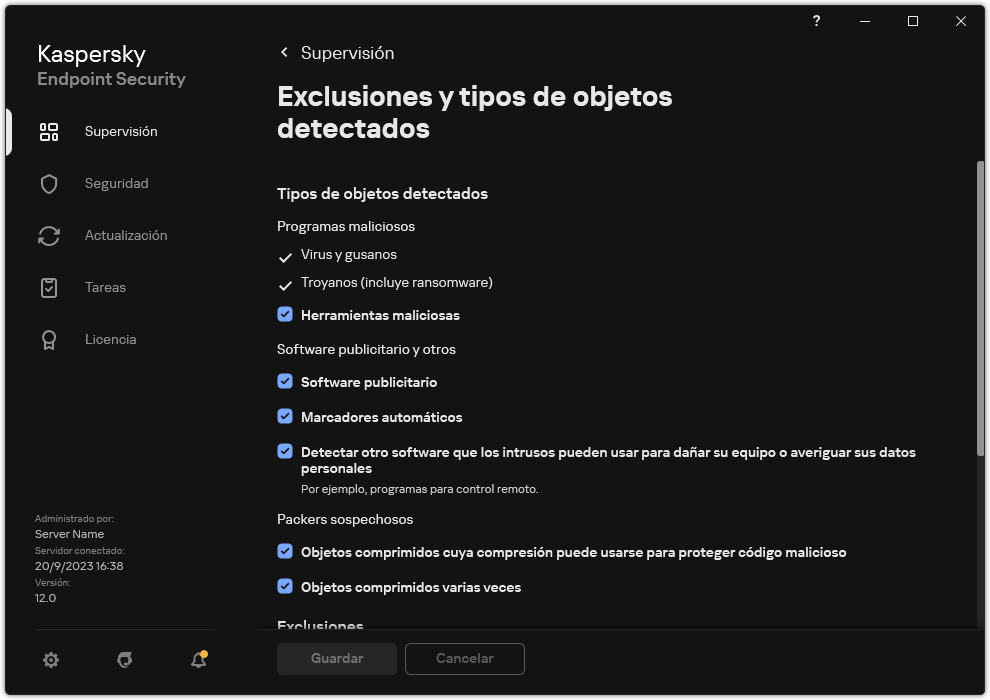990x700 pixels.
Task: Open notifications with the bell icon
Action: coord(198,660)
